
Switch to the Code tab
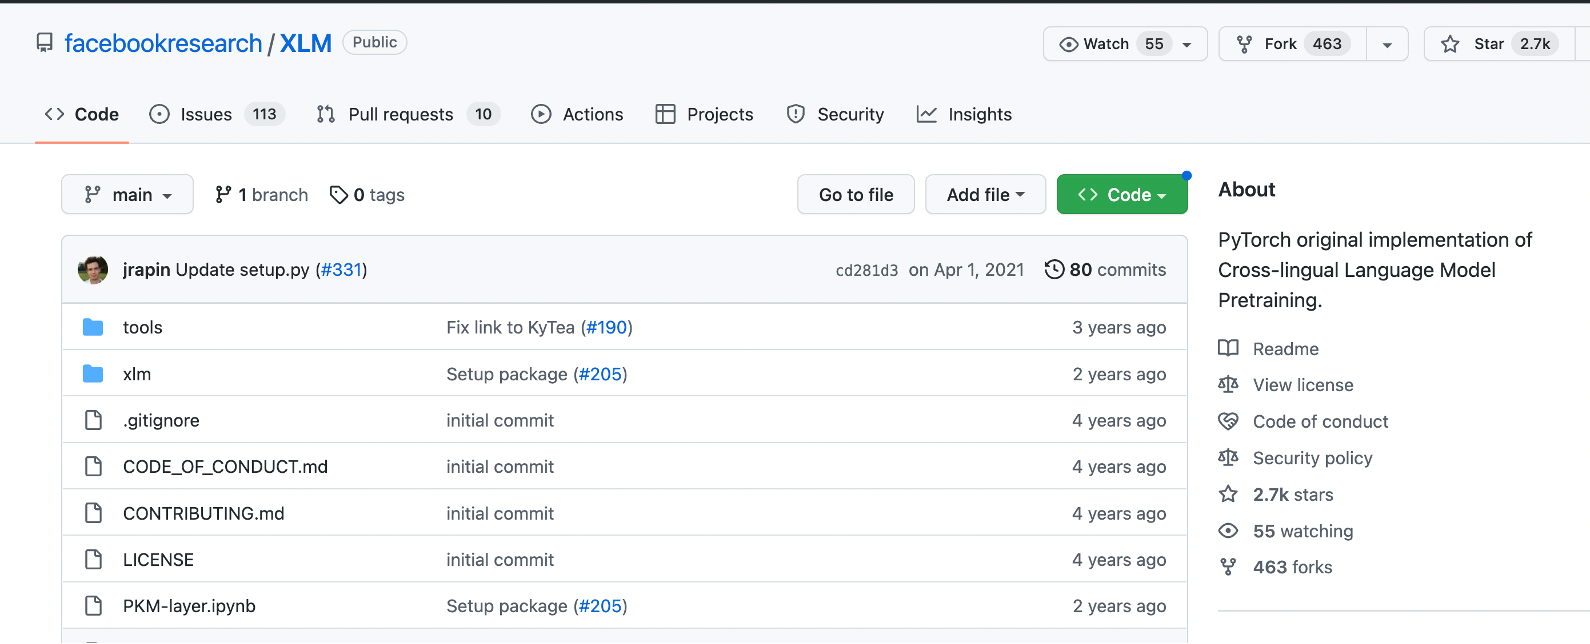82,114
